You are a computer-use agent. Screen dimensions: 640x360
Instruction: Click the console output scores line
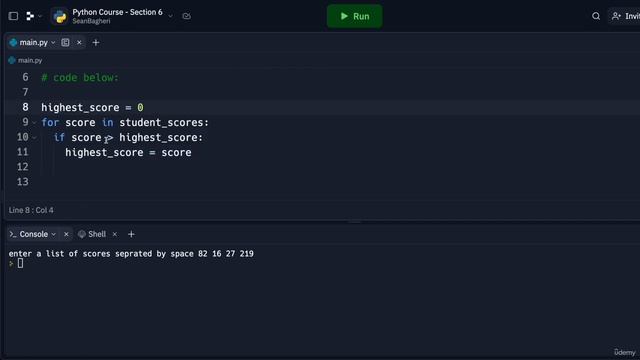[x=131, y=253]
